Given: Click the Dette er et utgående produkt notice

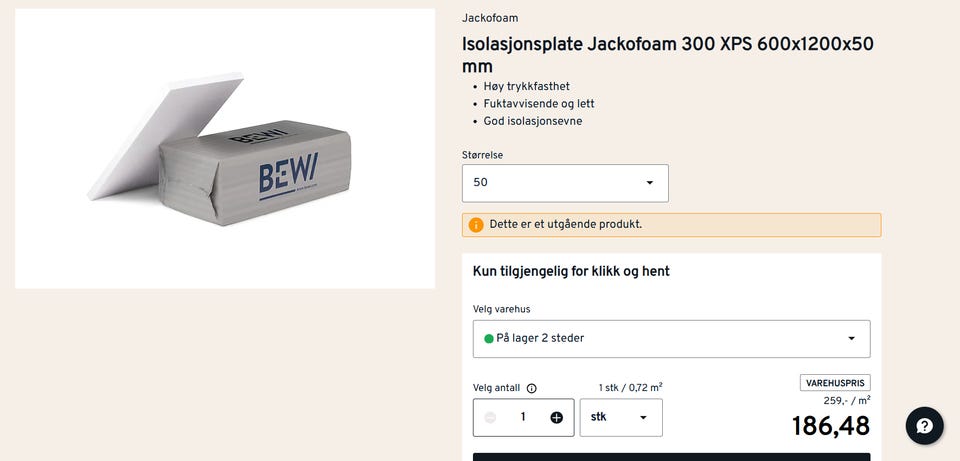Looking at the screenshot, I should (672, 225).
